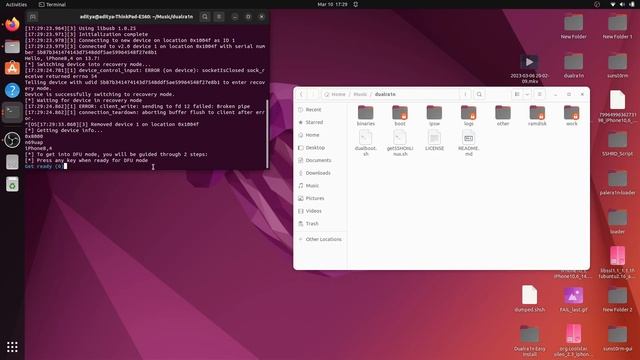Select the README.md file
The image size is (640, 360).
click(469, 143)
